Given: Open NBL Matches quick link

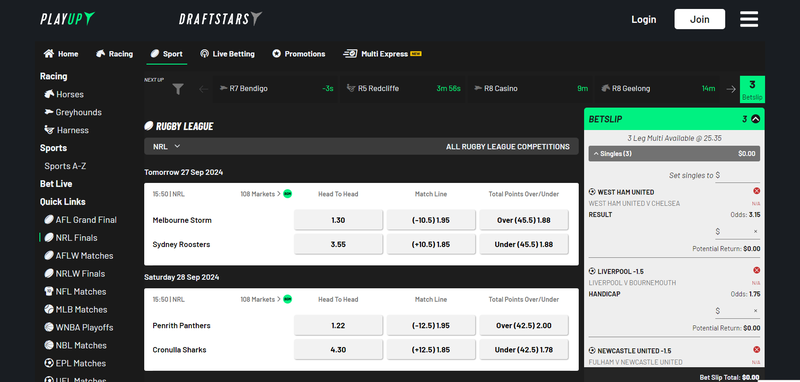Looking at the screenshot, I should (75, 345).
